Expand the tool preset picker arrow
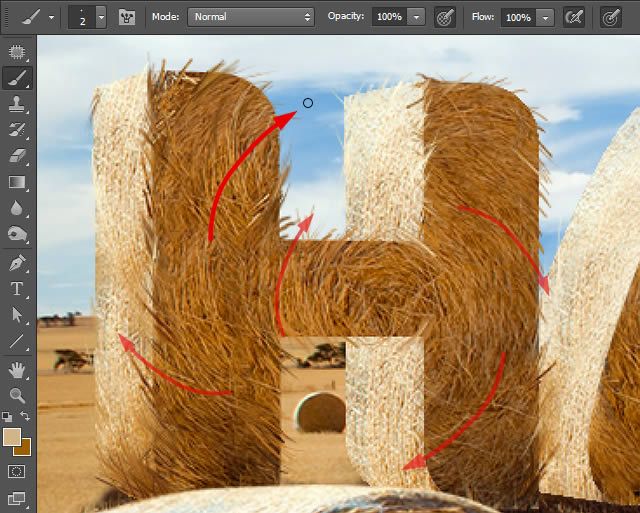The width and height of the screenshot is (640, 513). click(x=51, y=18)
